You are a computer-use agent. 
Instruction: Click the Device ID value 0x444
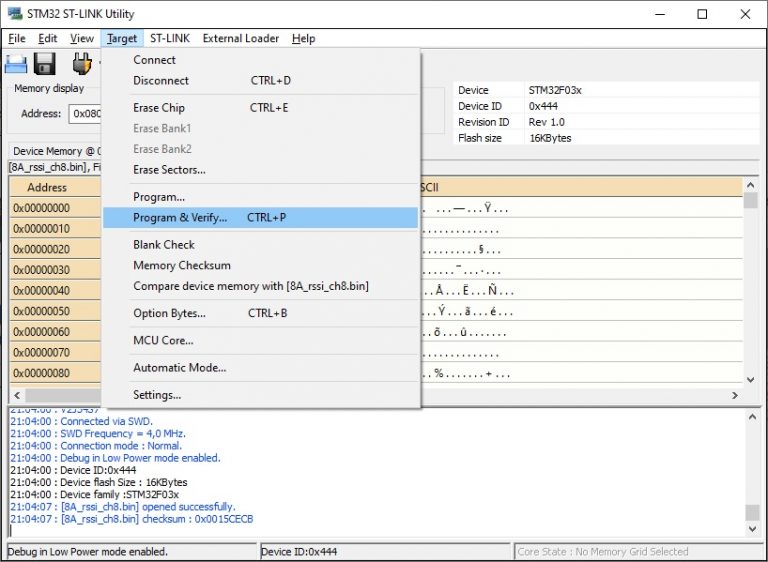(543, 106)
